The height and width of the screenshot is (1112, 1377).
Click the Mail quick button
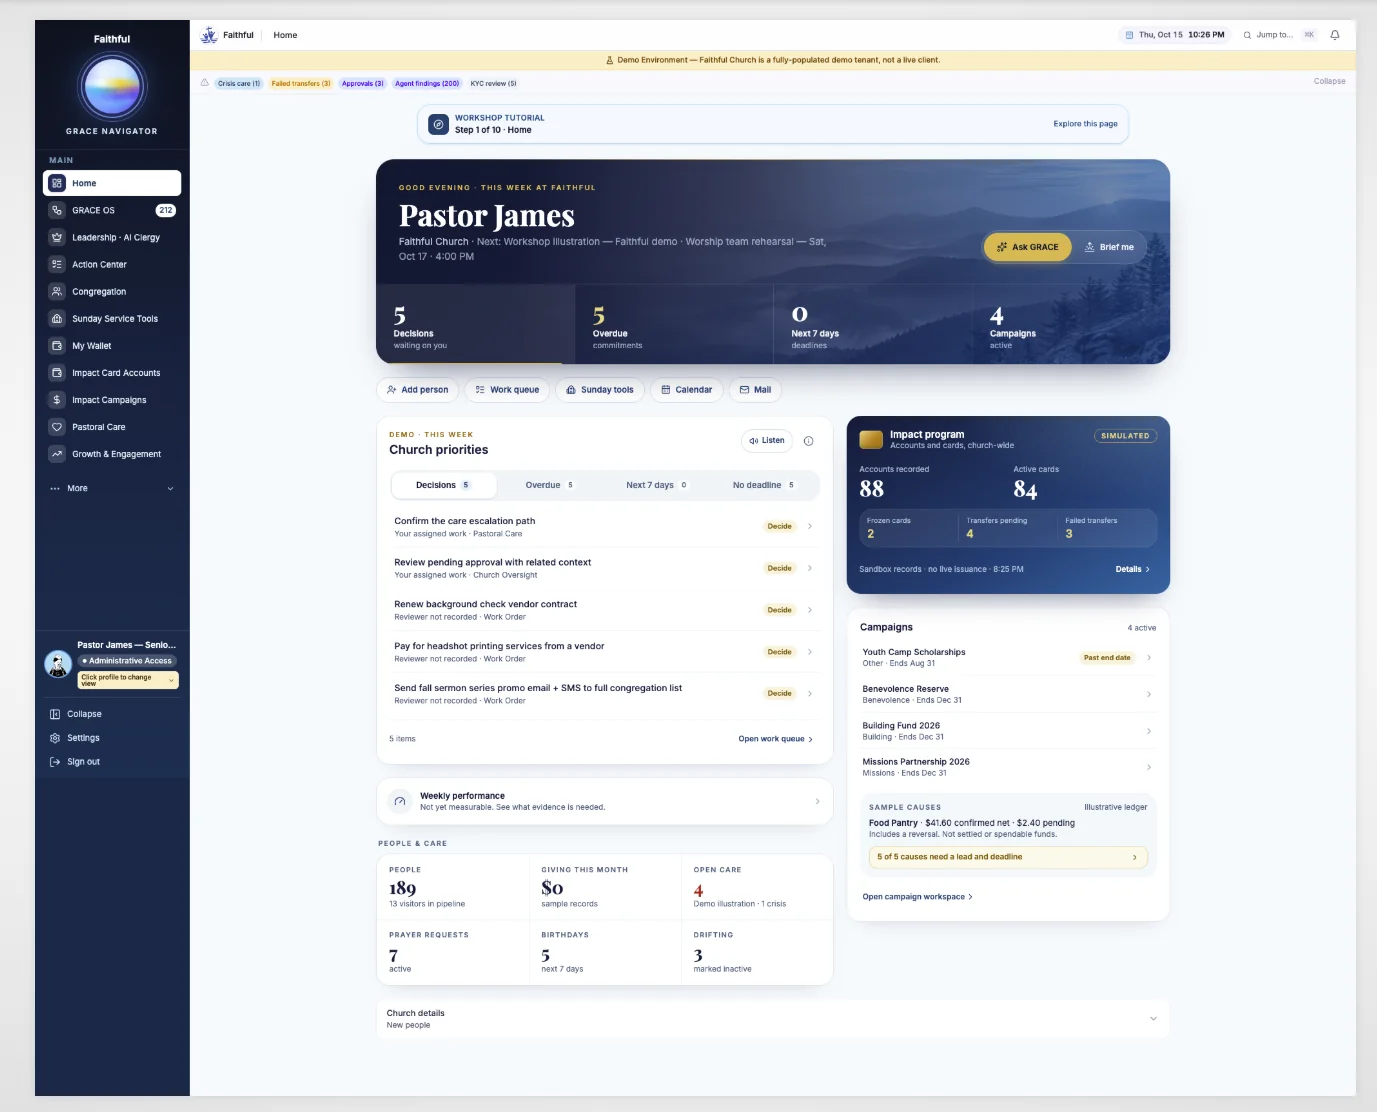point(755,390)
